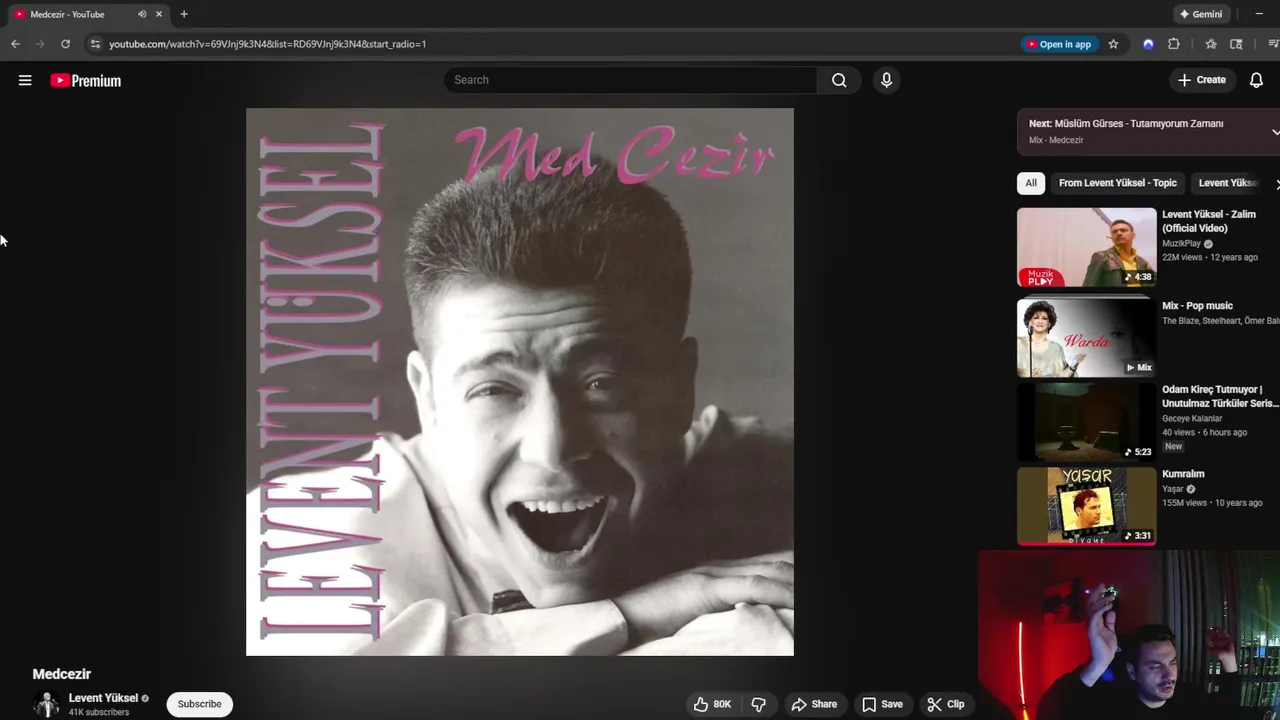1280x720 pixels.
Task: Open Zalim (Official Video) title
Action: 1209,221
